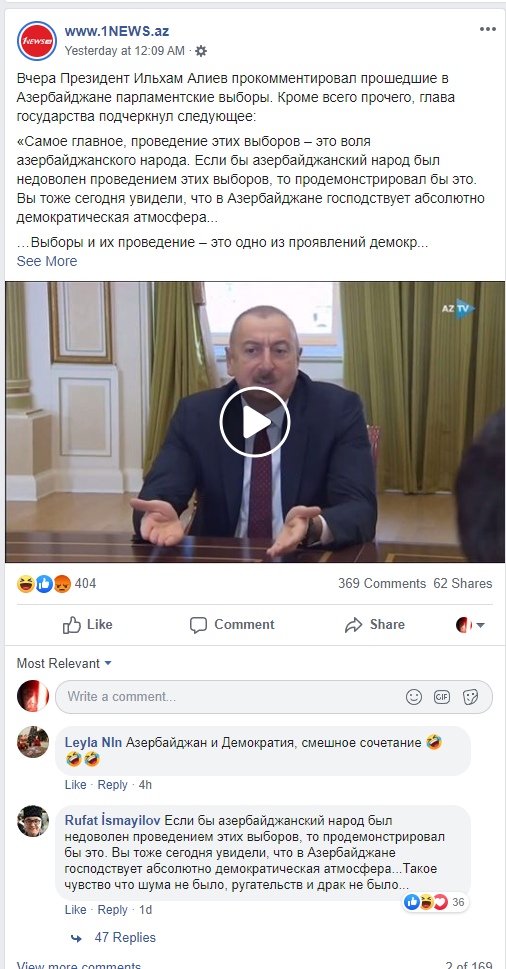506x969 pixels.
Task: Expand the post text with See More
Action: pos(47,261)
